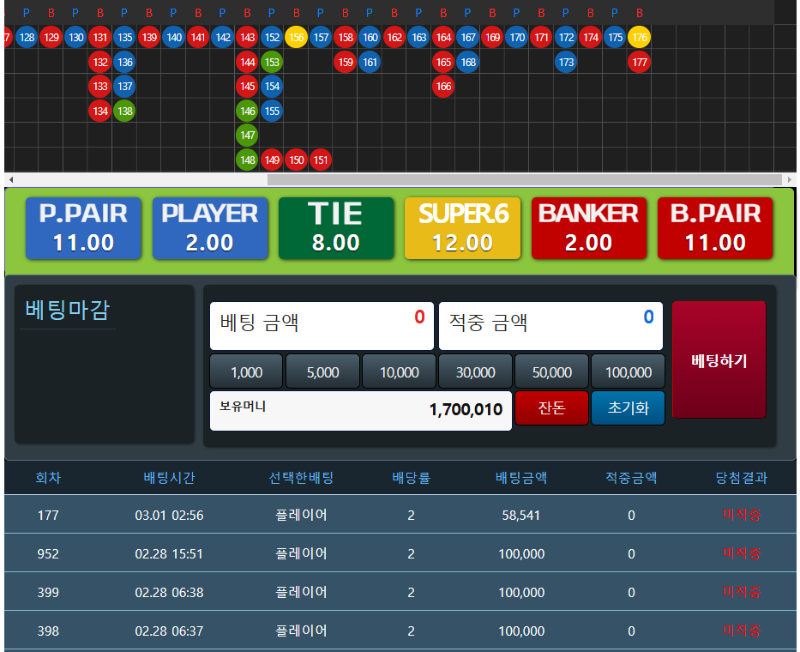The width and height of the screenshot is (800, 652).
Task: Click red roadmap marker 129
Action: point(51,37)
